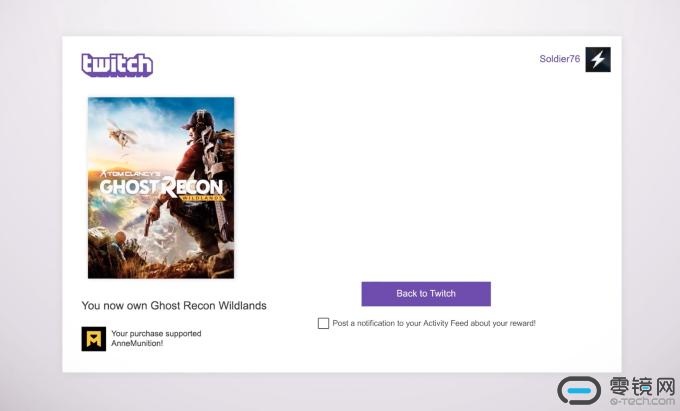
Task: Click the 零镜网 watermark text
Action: point(642,385)
